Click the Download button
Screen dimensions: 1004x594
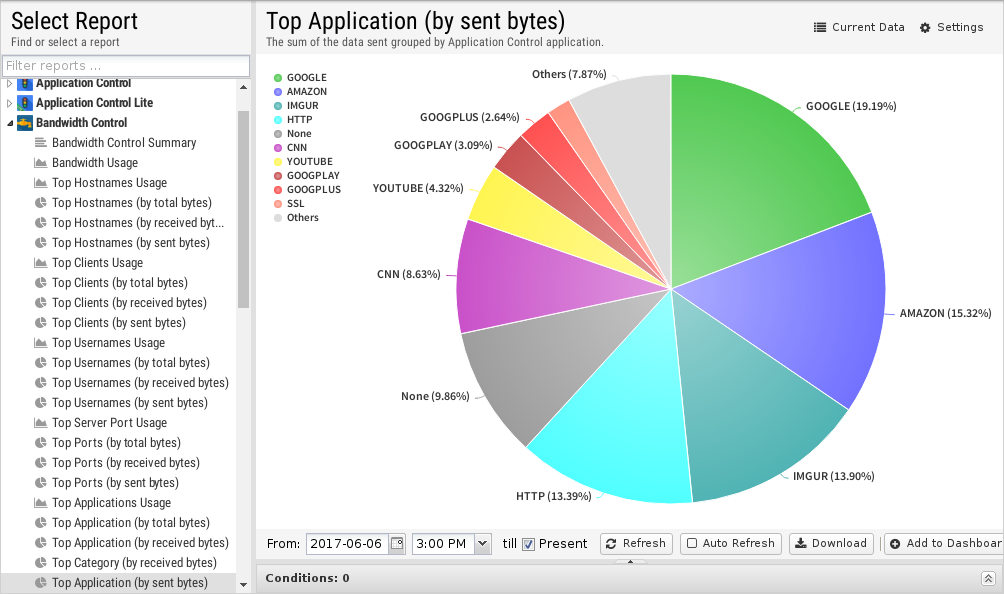pos(831,543)
